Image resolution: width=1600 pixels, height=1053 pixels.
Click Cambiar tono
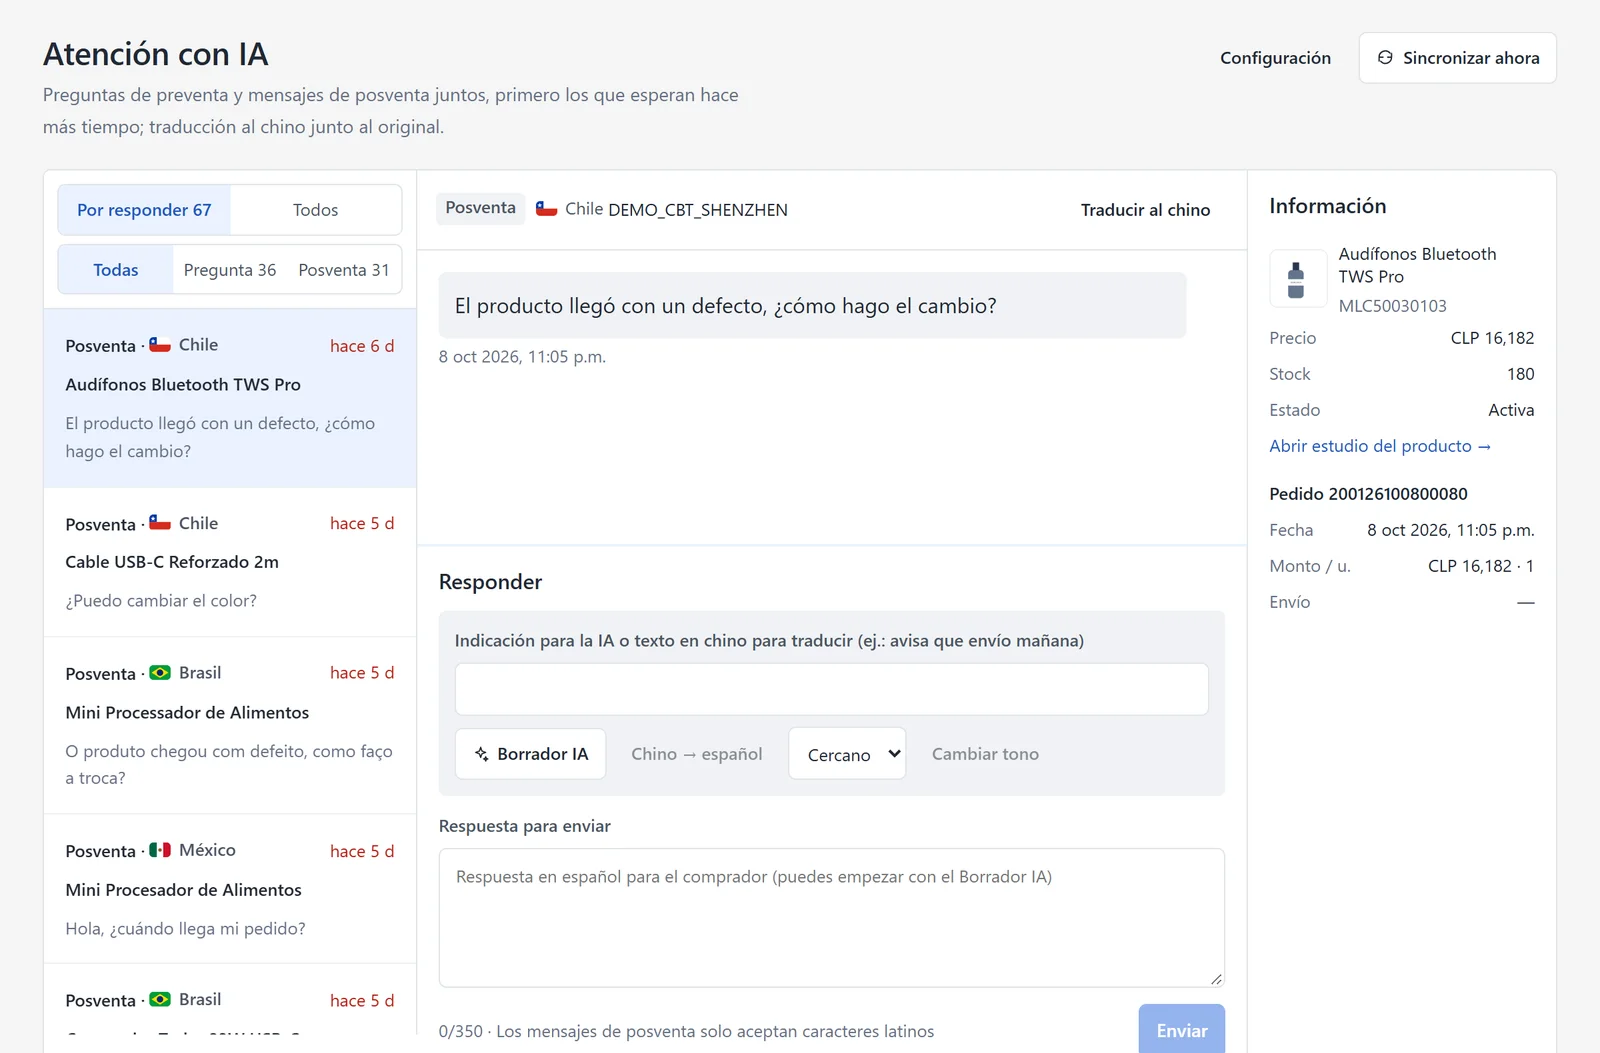point(985,754)
